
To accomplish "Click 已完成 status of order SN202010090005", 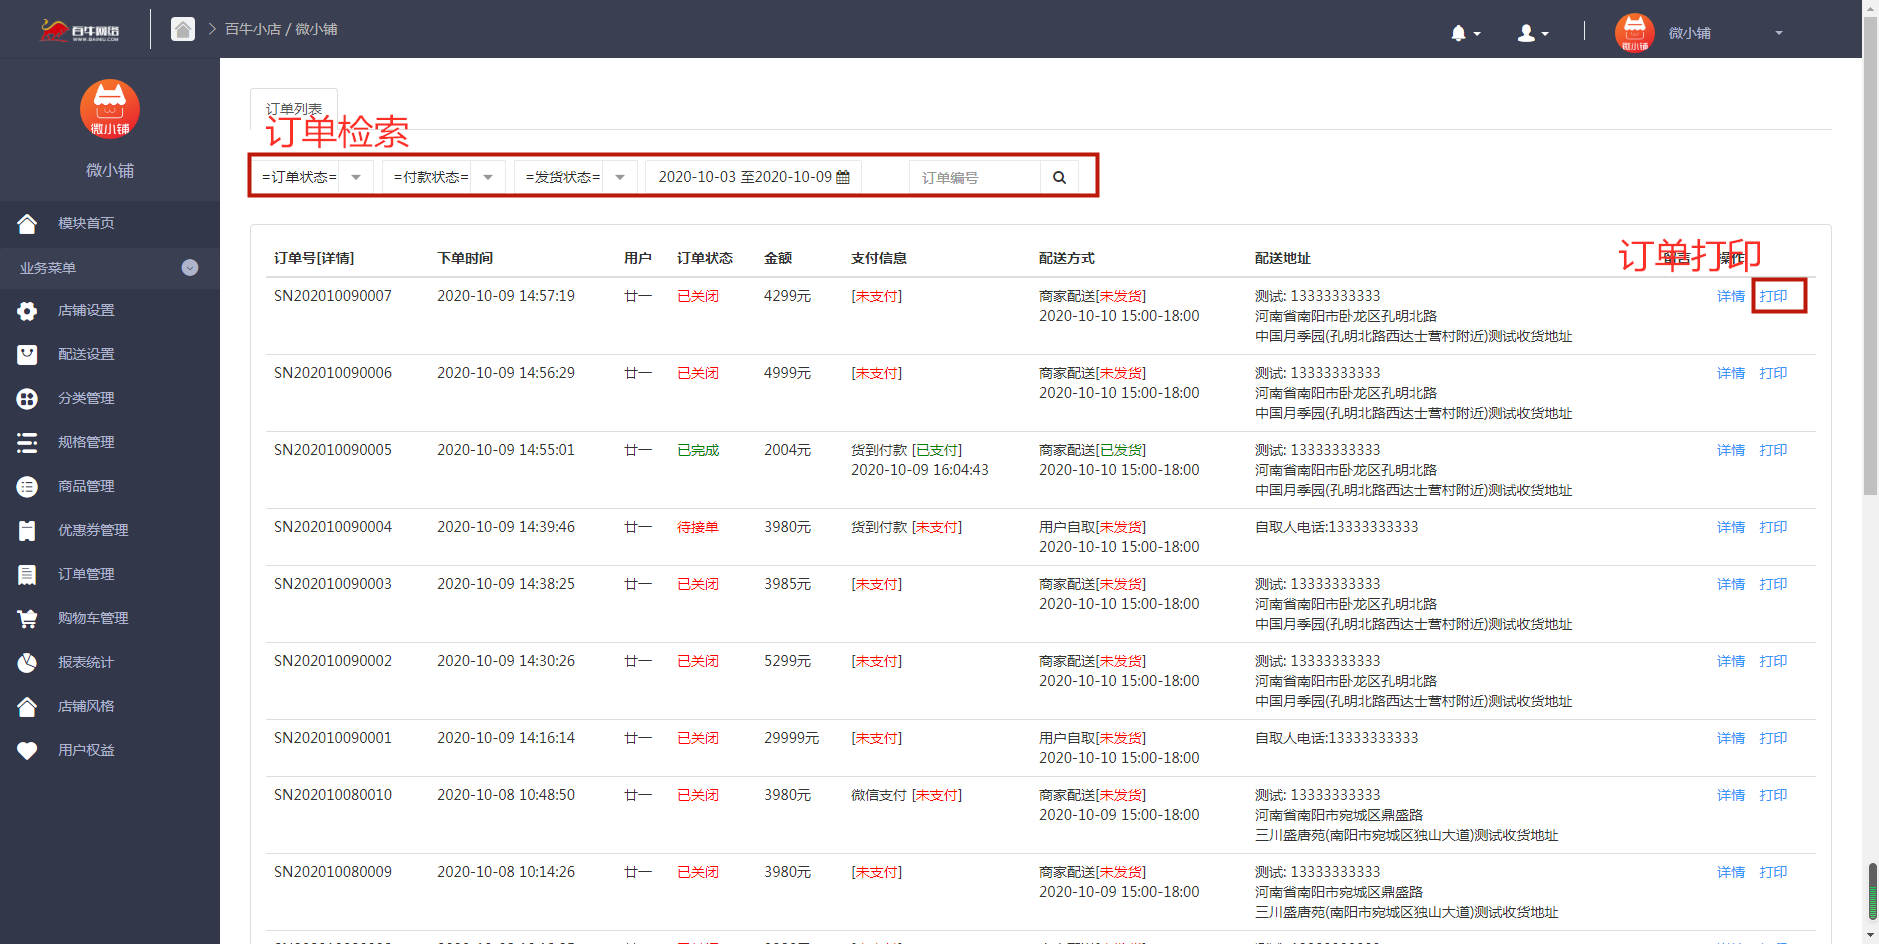I will (x=698, y=450).
